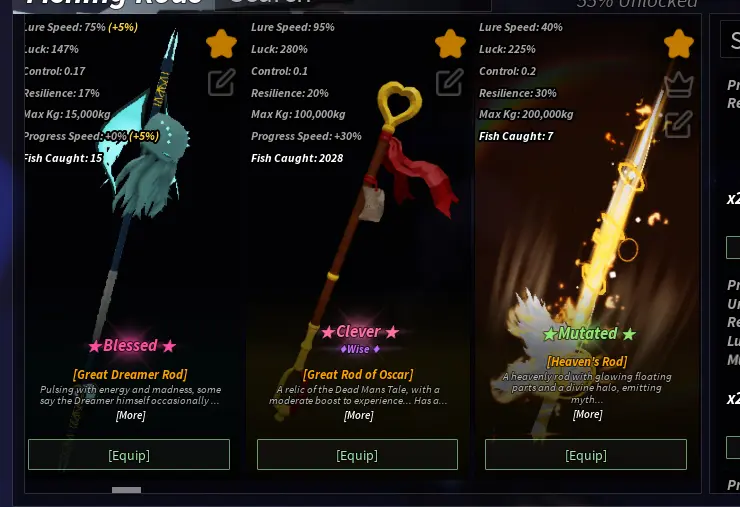Toggle favorite star on Heaven's Rod
Viewport: 740px width, 507px height.
click(x=679, y=43)
